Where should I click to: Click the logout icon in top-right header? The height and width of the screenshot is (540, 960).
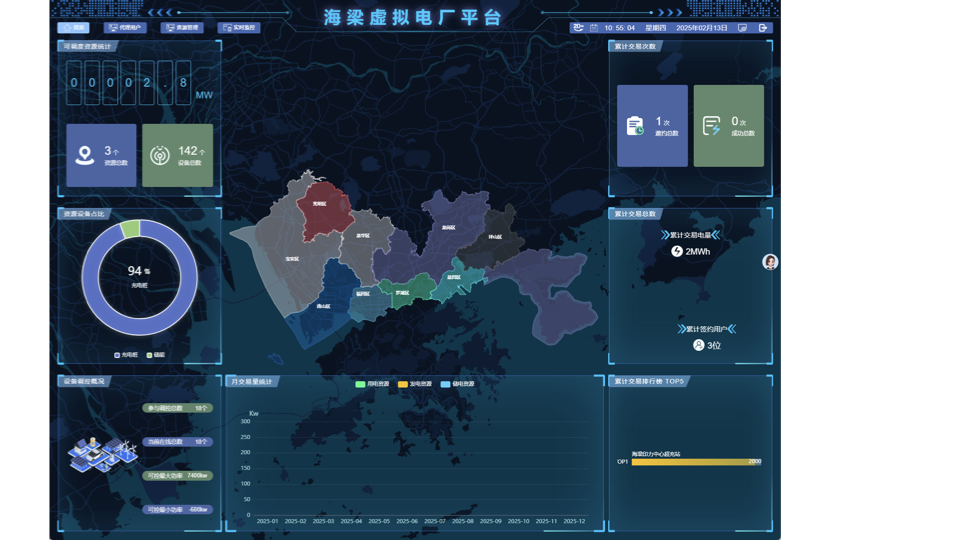(763, 28)
